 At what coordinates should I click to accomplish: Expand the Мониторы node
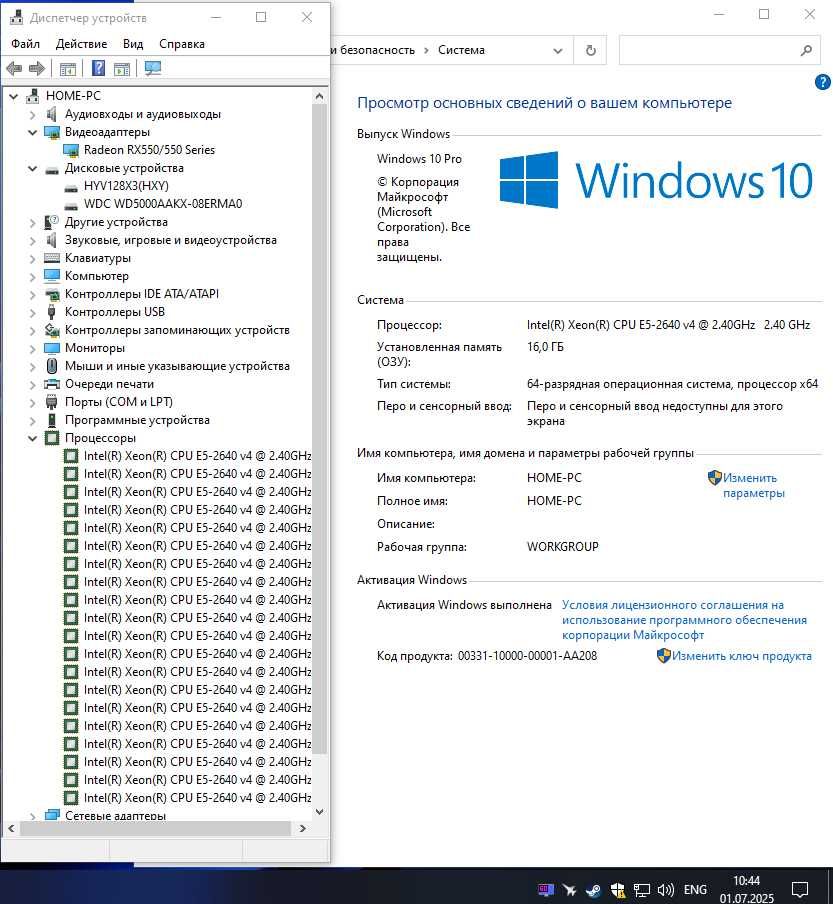pos(32,348)
